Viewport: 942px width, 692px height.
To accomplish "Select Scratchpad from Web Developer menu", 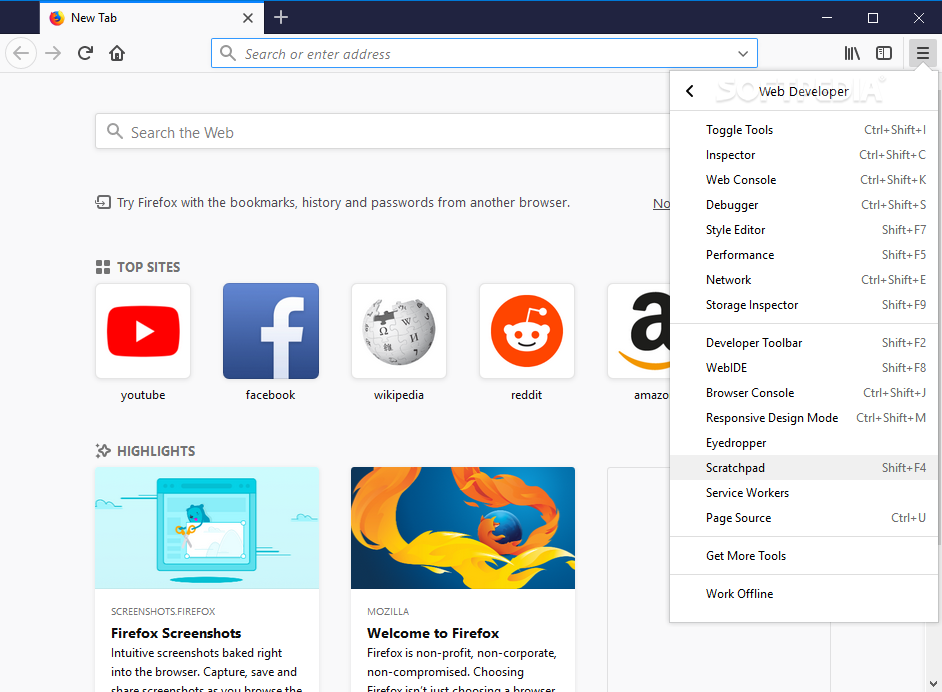I will tap(735, 468).
